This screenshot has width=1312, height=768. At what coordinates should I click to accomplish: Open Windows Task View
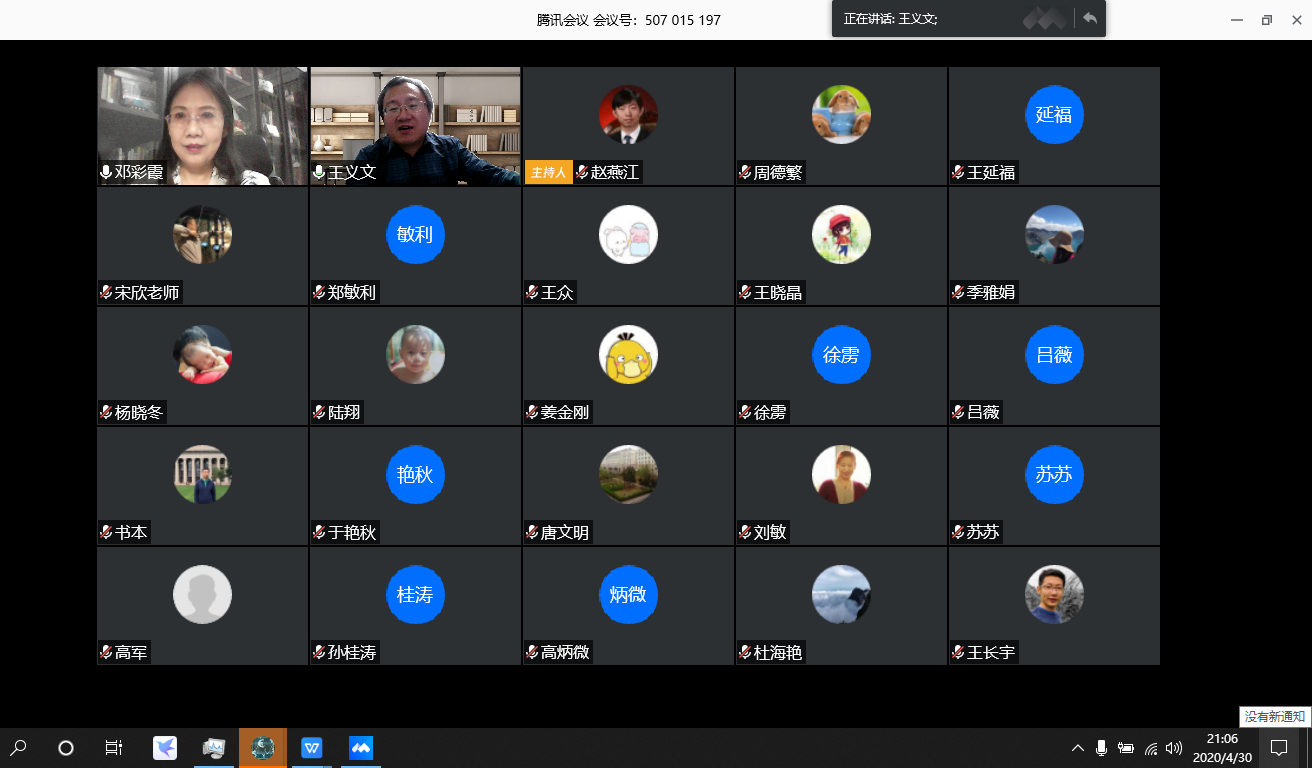click(x=114, y=747)
